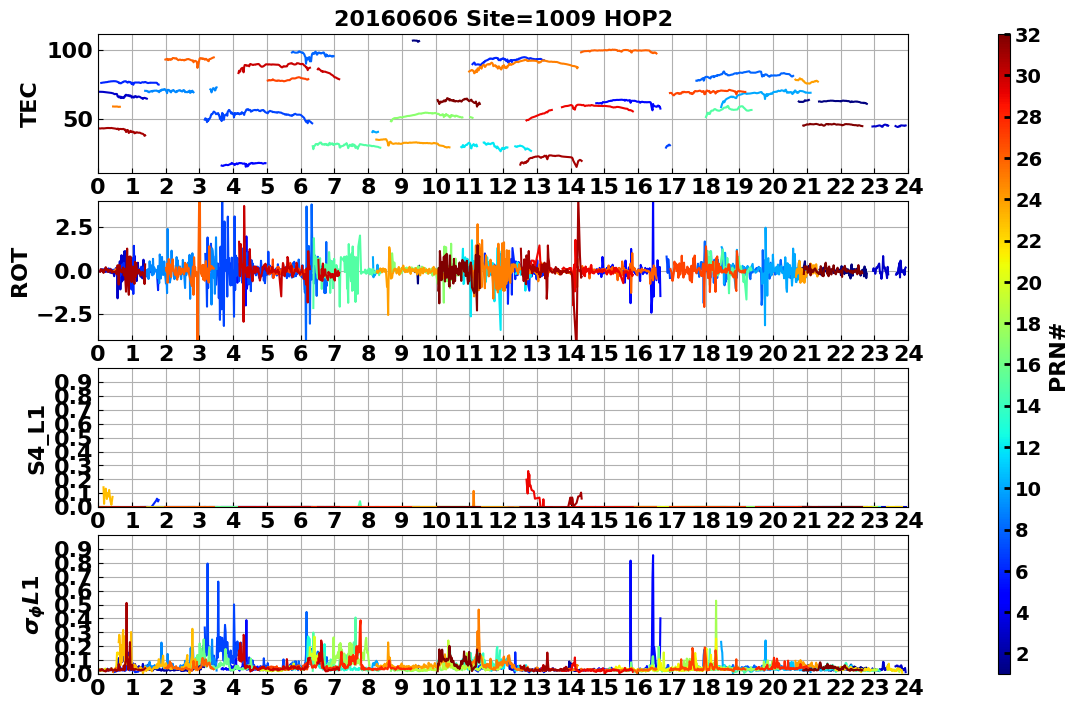1077x709 pixels.
Task: Click colorbar tick label 8
Action: (1021, 530)
